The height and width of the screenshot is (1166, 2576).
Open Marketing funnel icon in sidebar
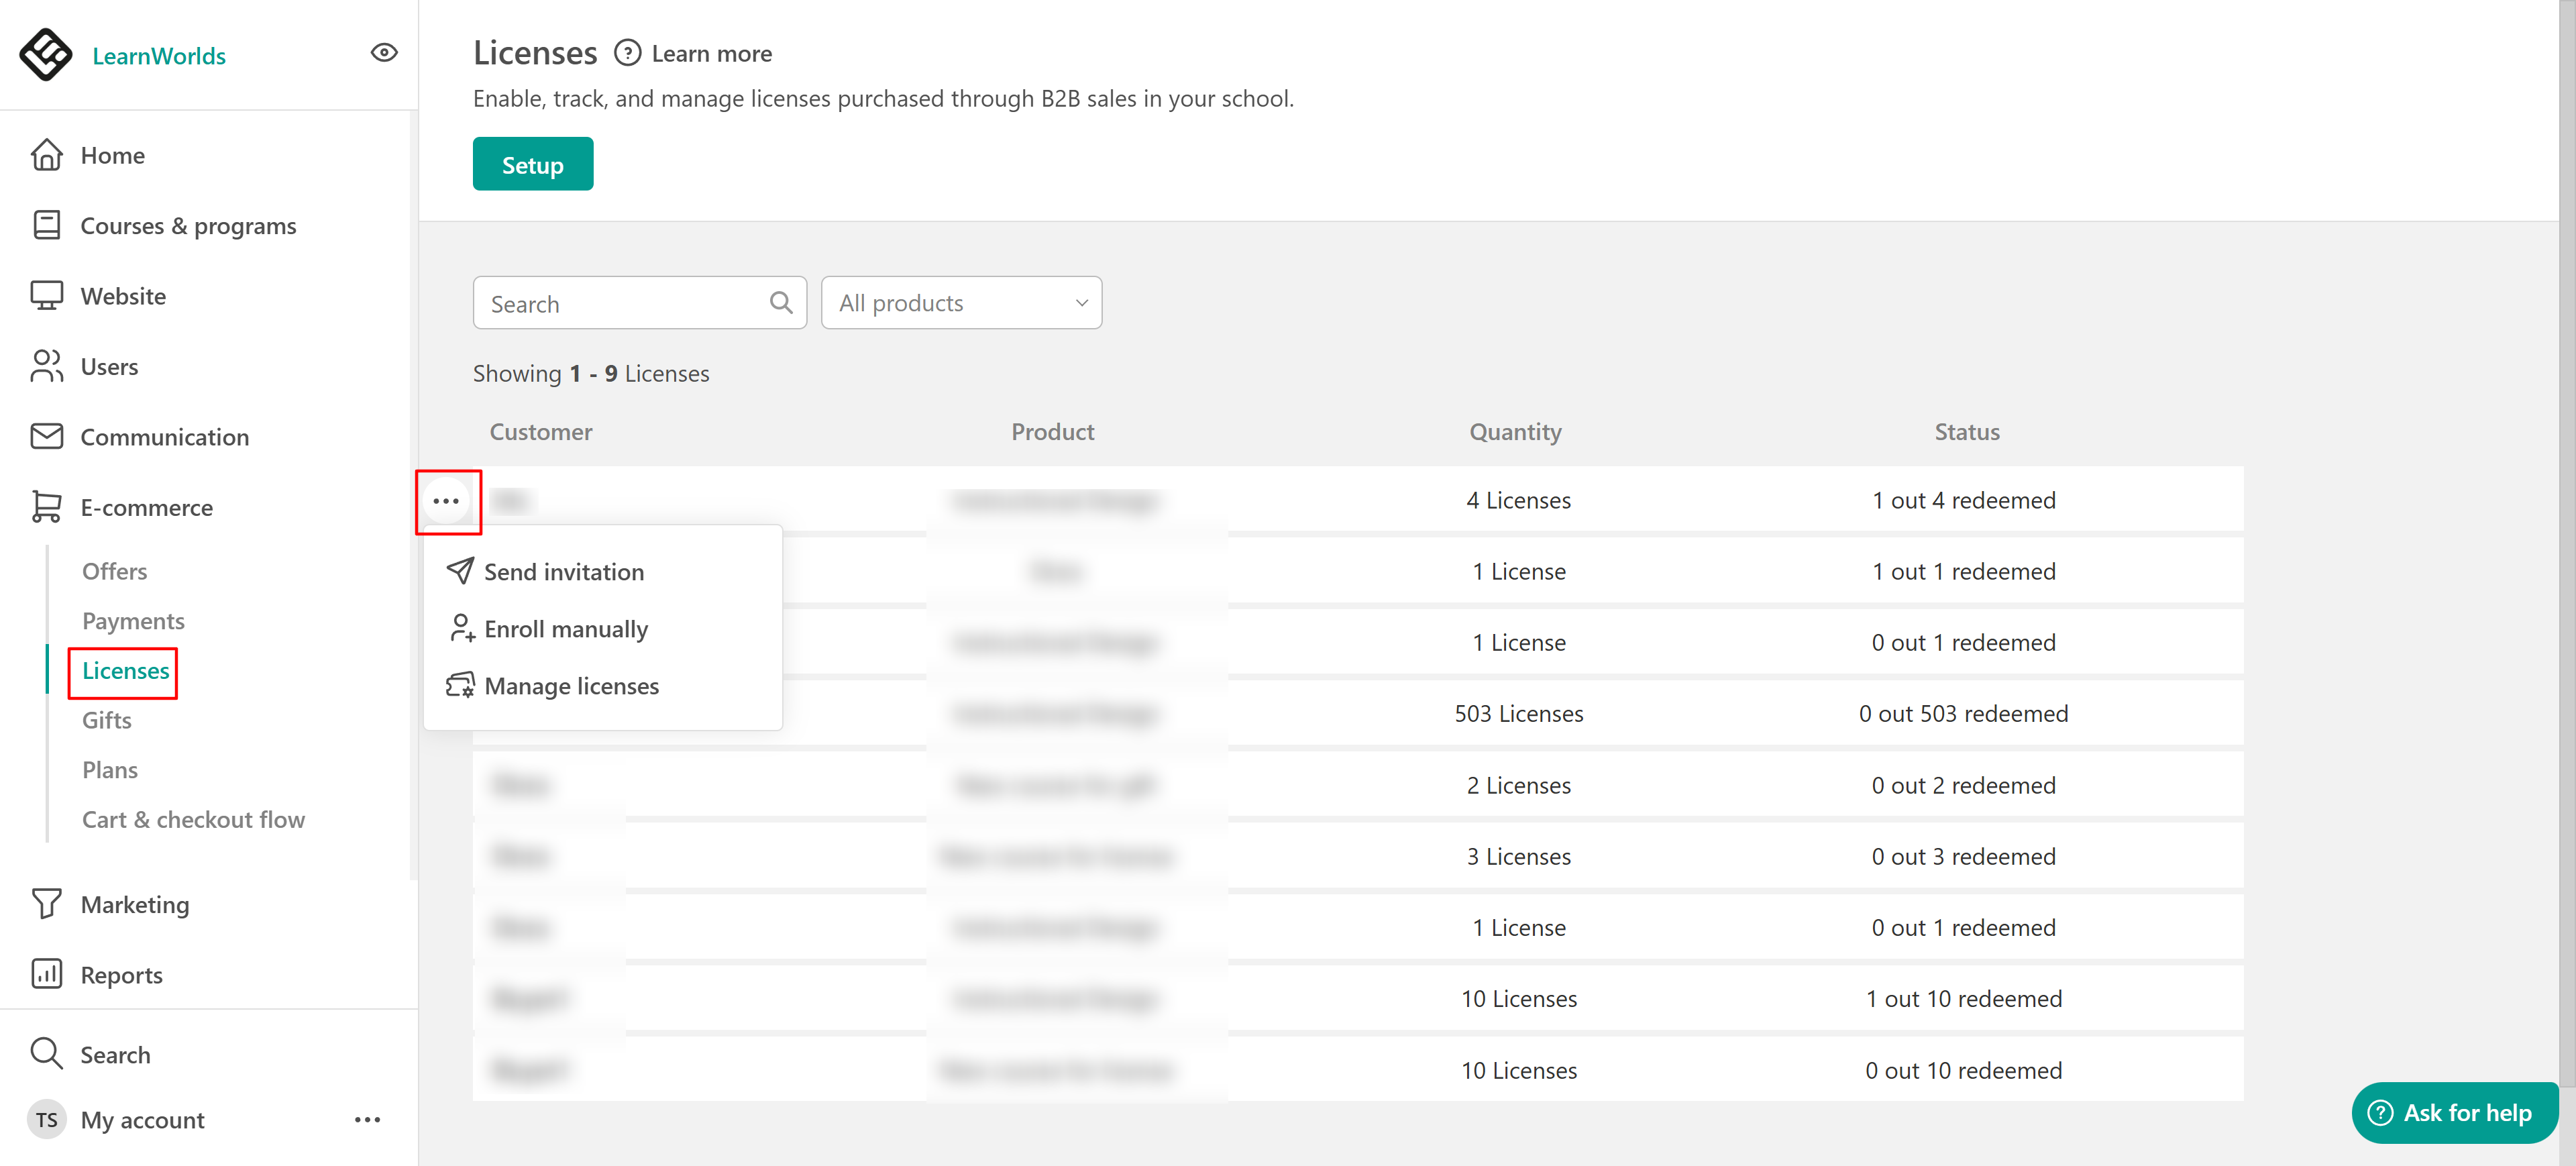pos(46,904)
